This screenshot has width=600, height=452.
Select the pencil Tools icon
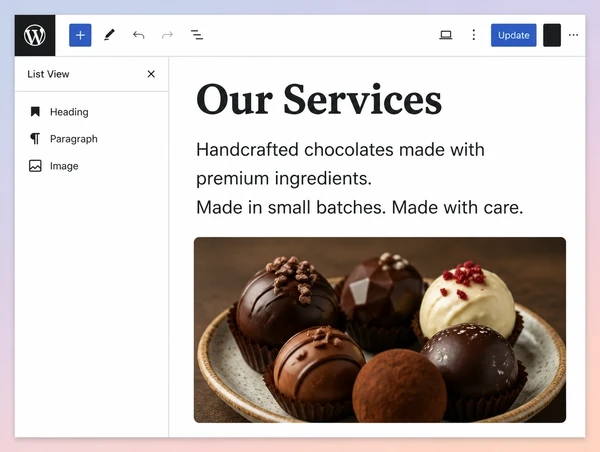tap(109, 35)
